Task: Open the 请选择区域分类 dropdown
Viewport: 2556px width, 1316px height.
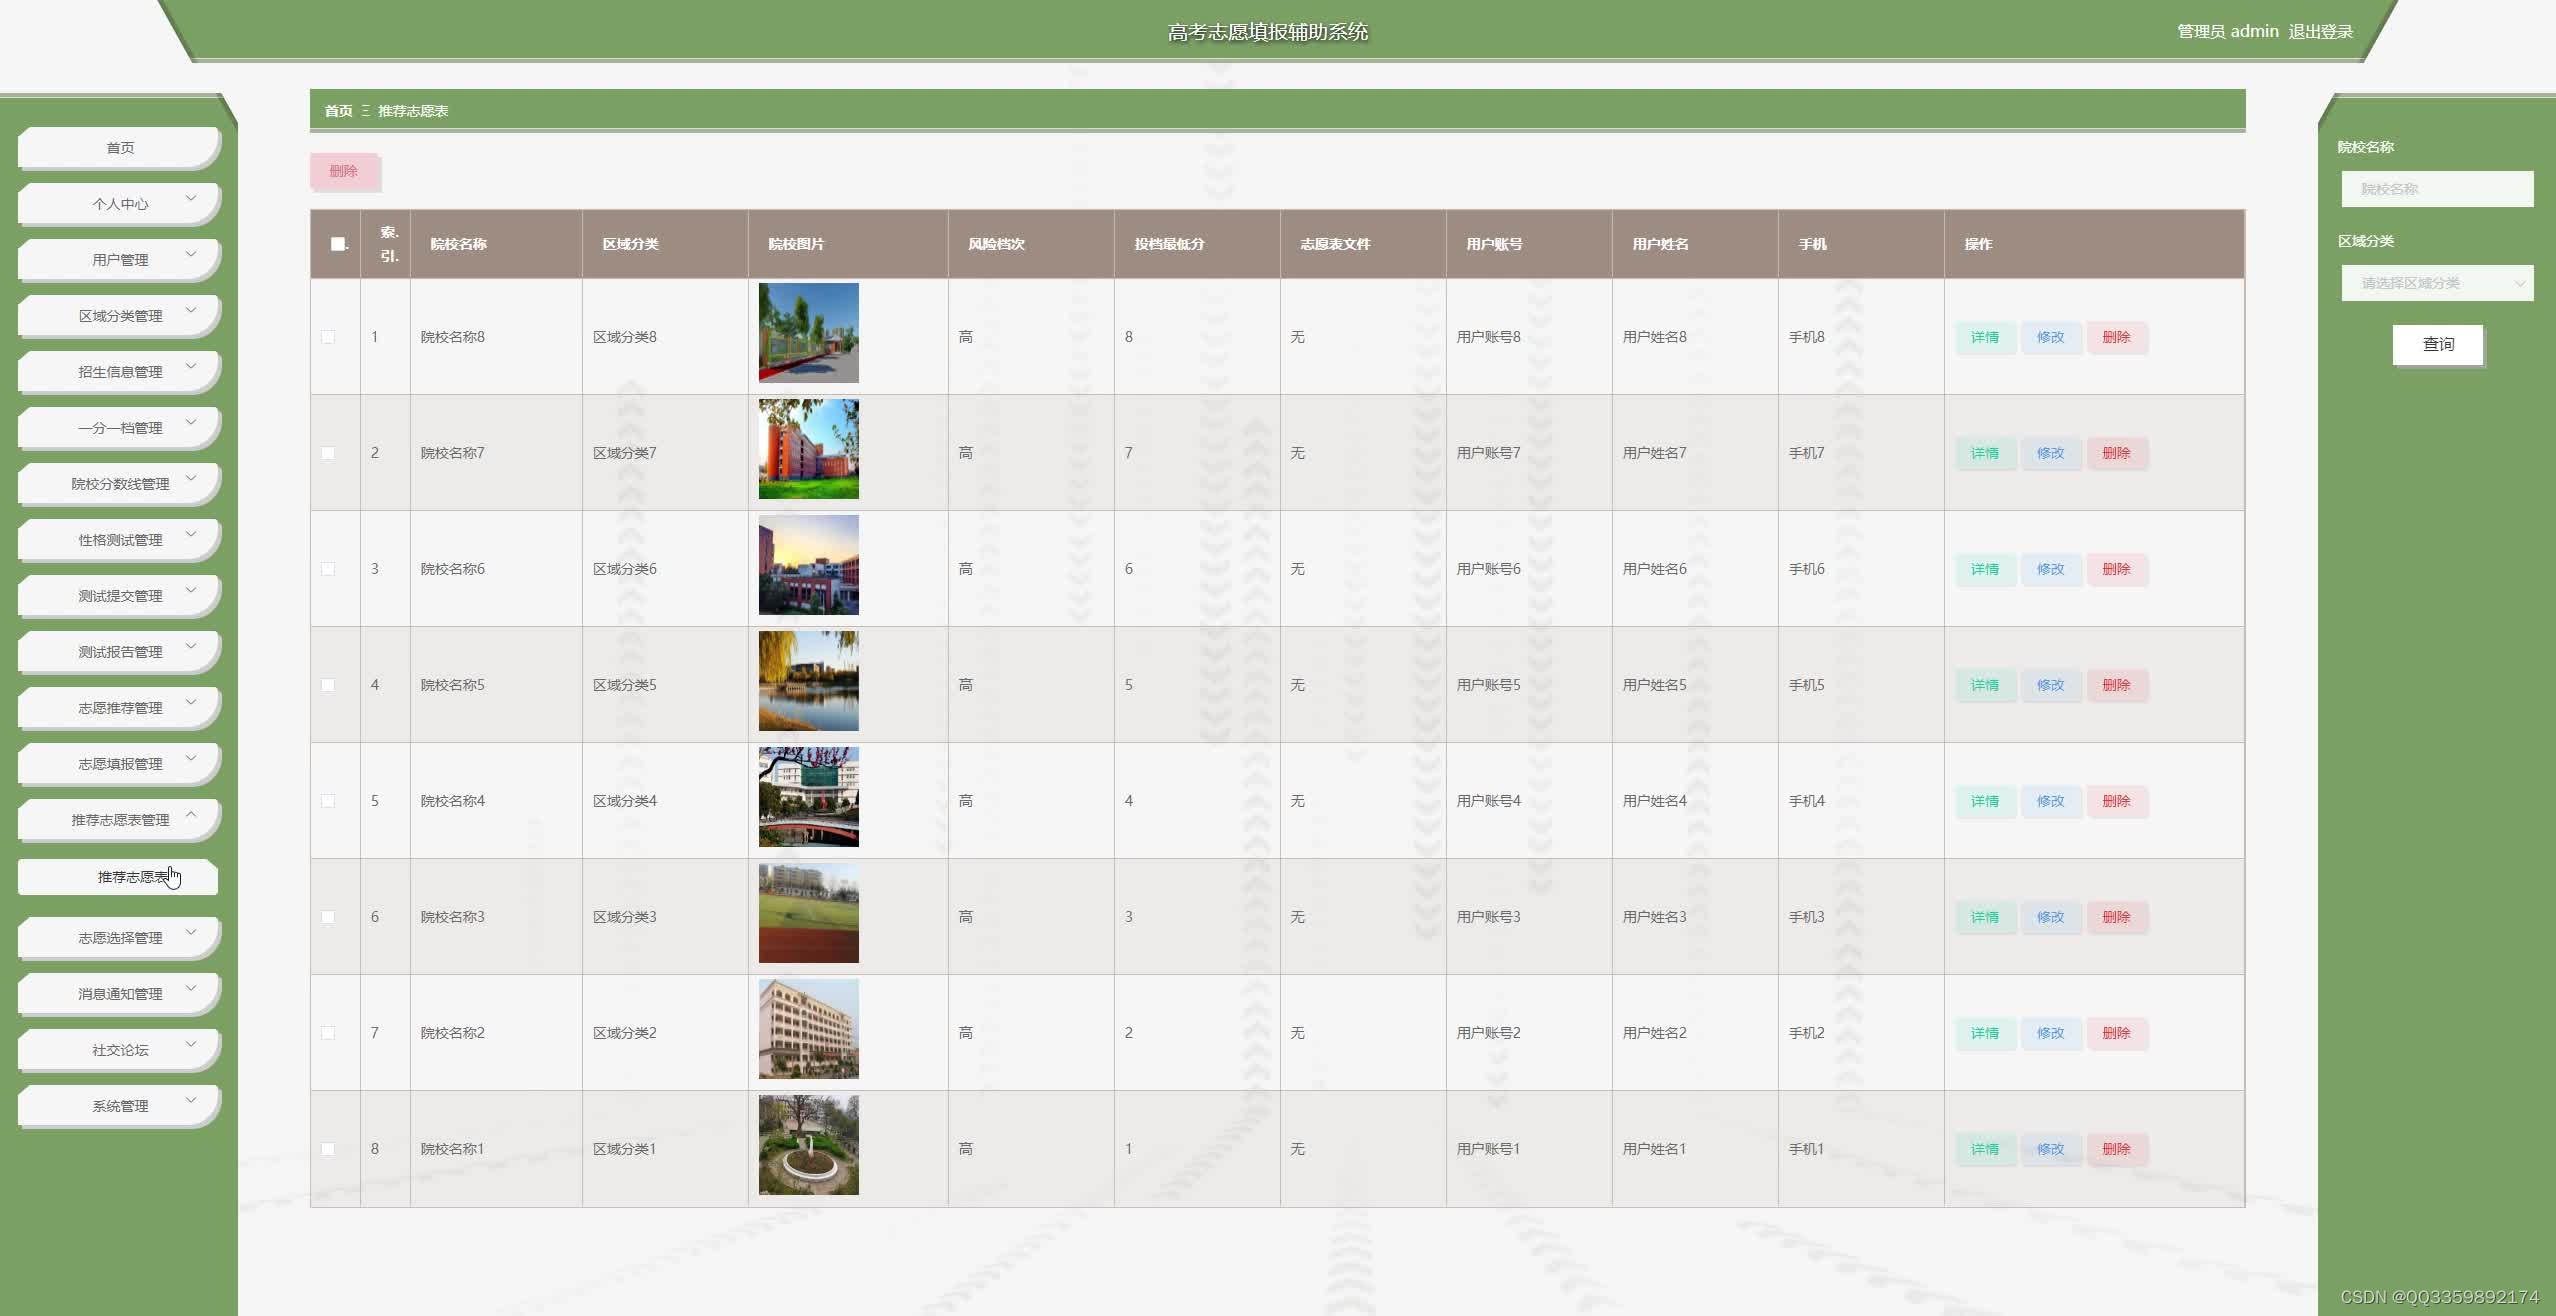Action: point(2437,283)
